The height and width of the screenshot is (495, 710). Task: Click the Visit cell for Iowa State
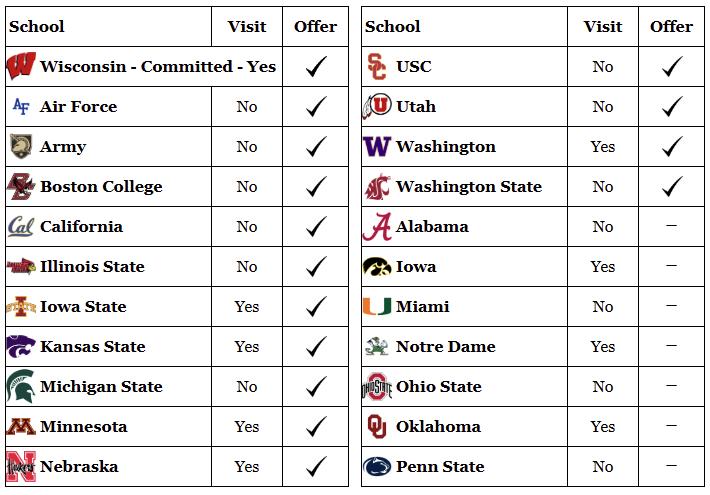pyautogui.click(x=246, y=307)
